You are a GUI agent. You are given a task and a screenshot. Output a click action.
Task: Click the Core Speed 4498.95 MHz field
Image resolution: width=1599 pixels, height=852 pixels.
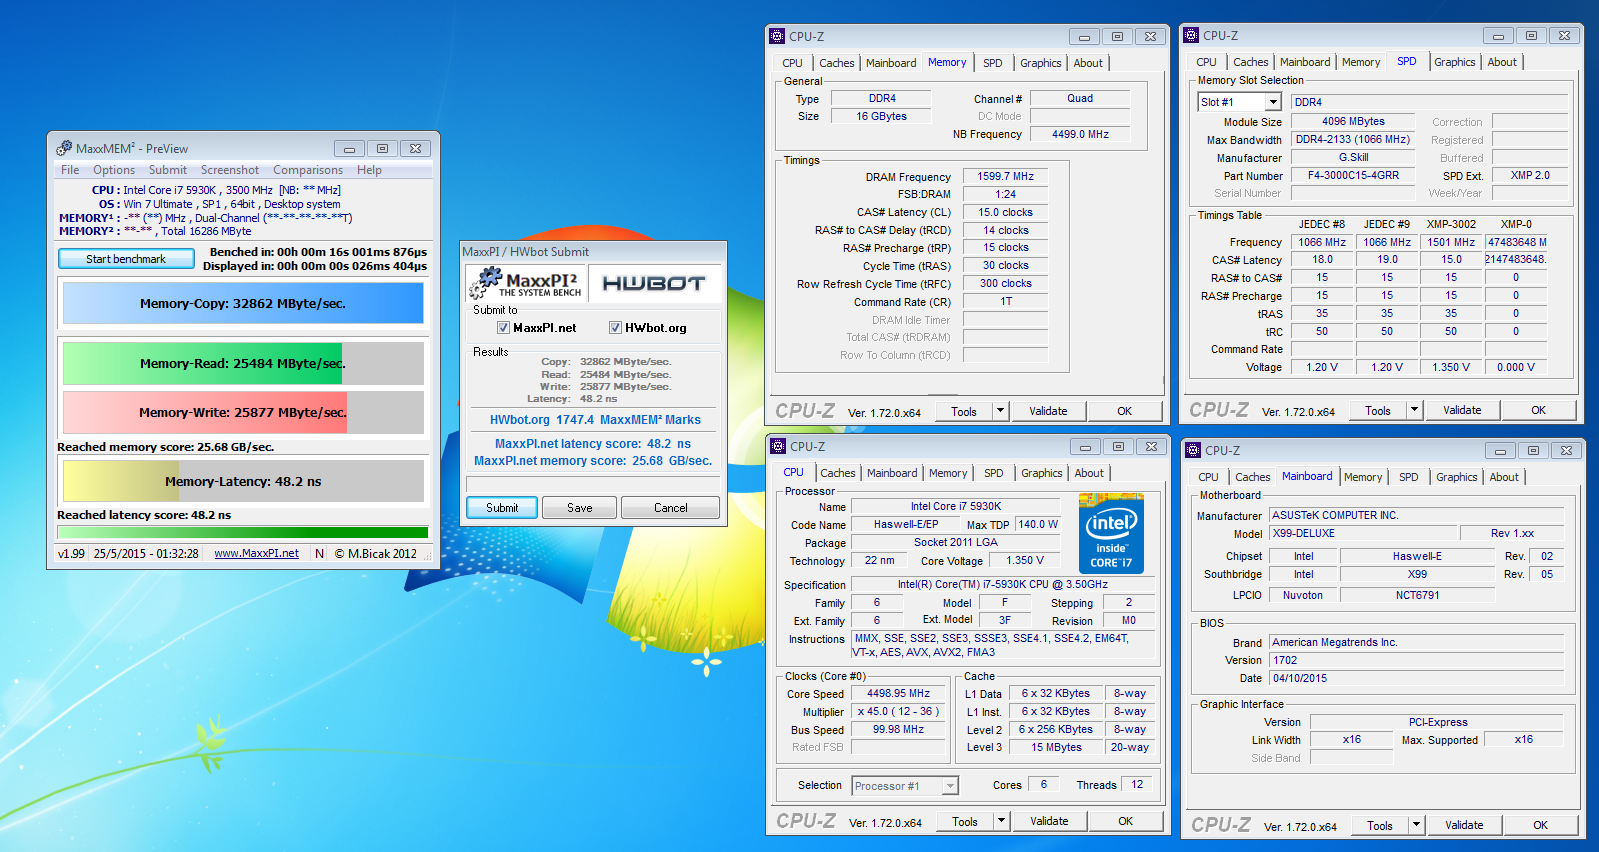pos(898,693)
